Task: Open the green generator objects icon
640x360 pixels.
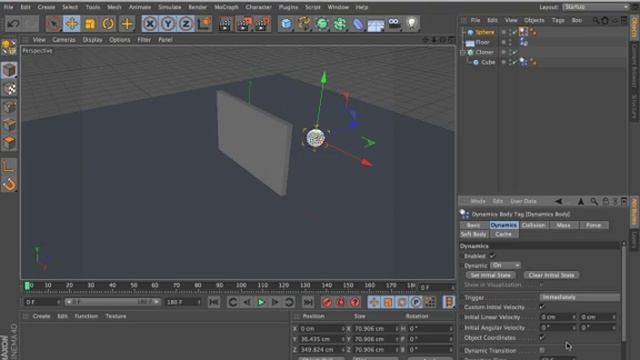Action: tap(322, 24)
